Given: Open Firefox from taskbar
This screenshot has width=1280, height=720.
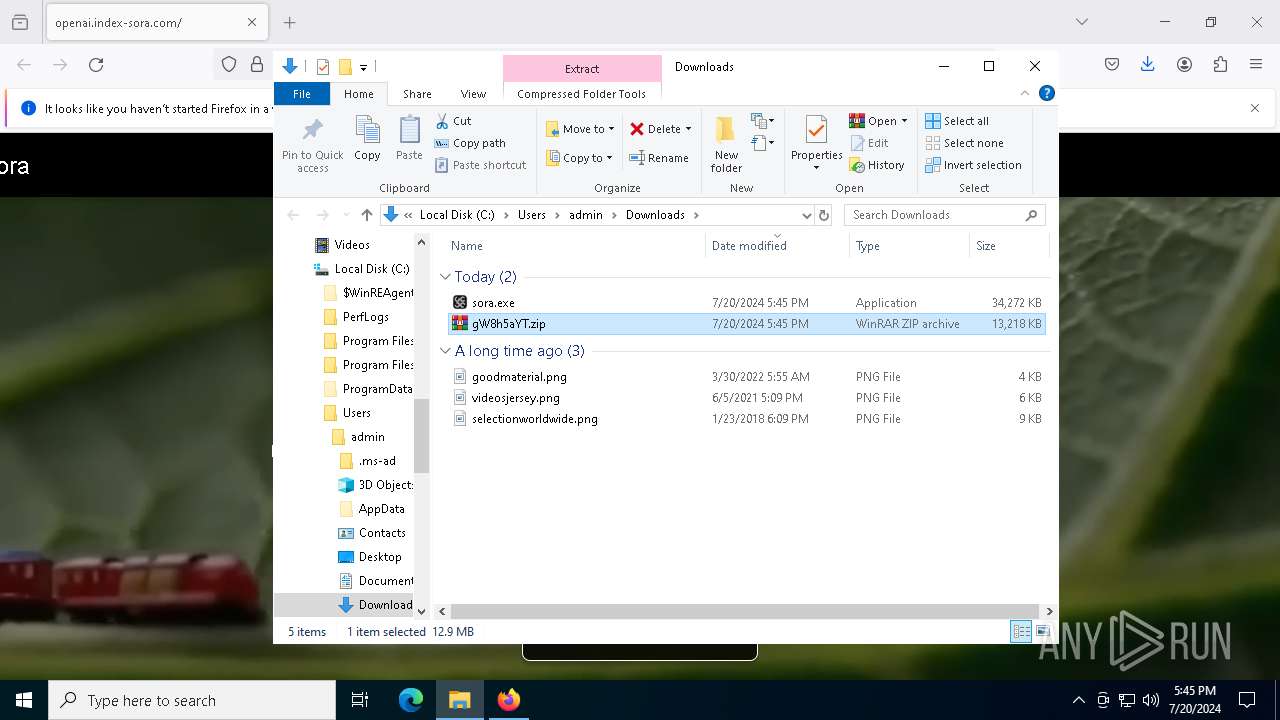Looking at the screenshot, I should click(x=509, y=700).
